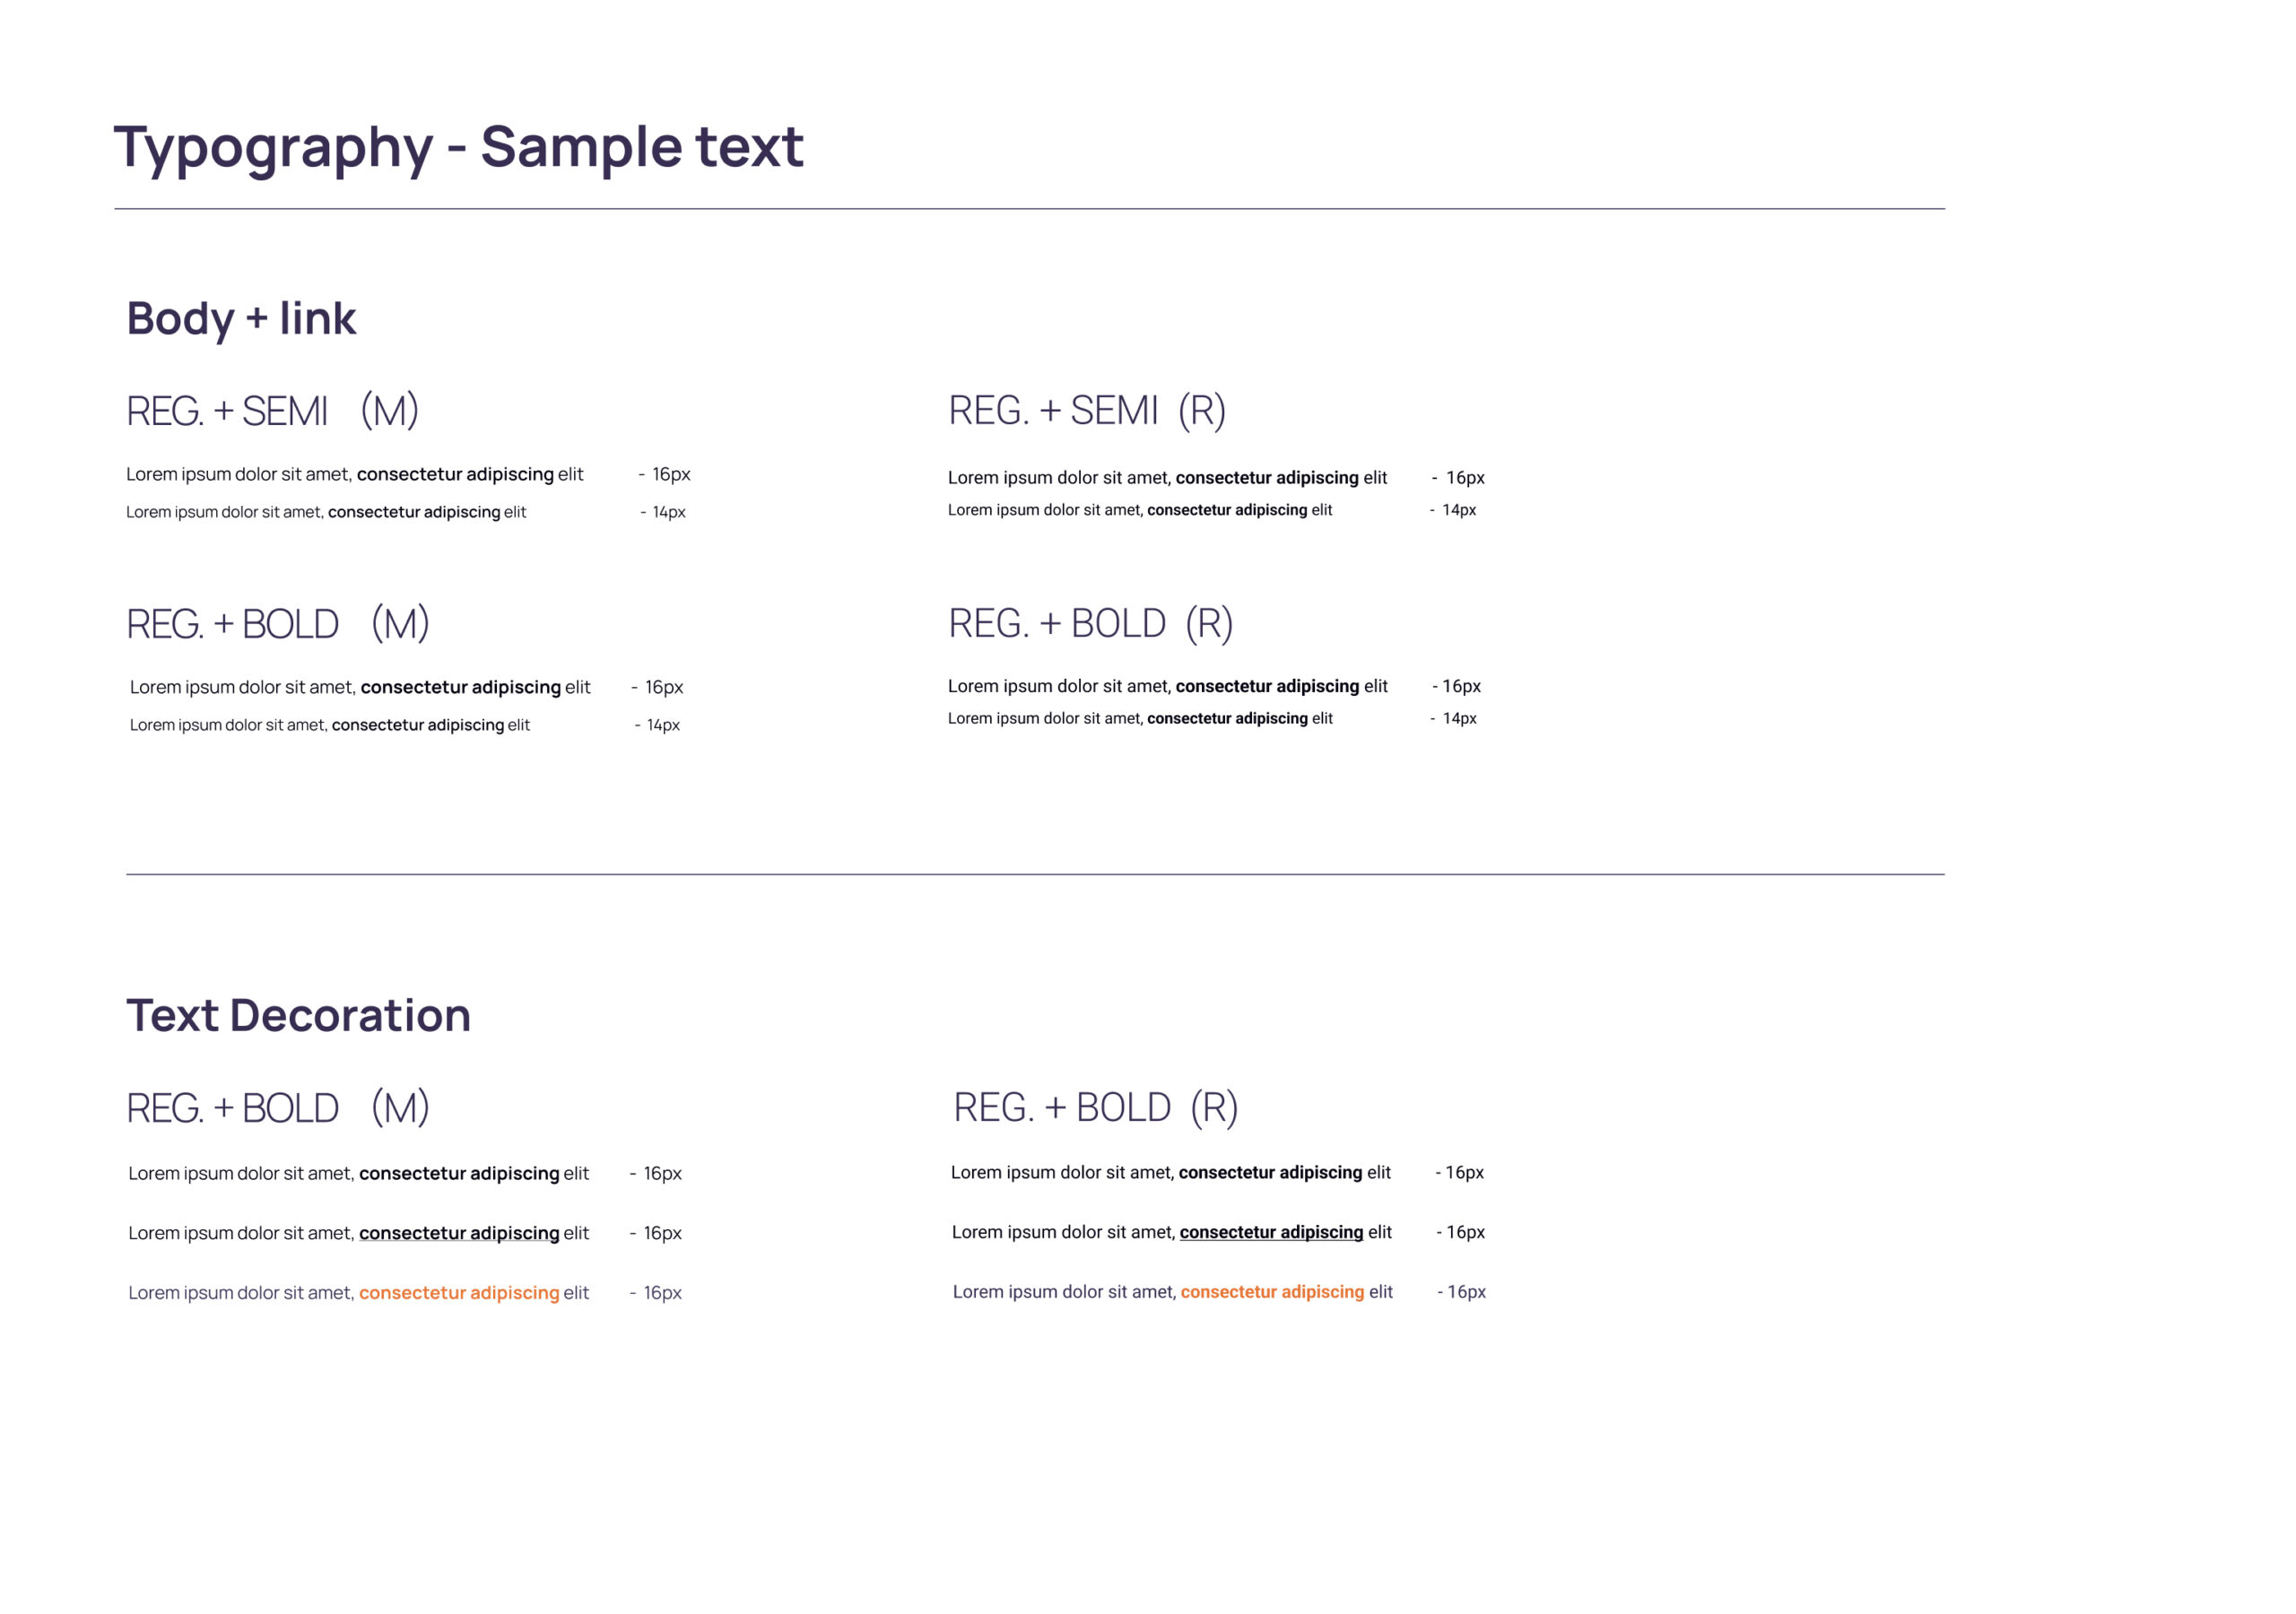The width and height of the screenshot is (2296, 1614).
Task: Follow the underlined link in Text Decoration (M)
Action: tap(459, 1233)
